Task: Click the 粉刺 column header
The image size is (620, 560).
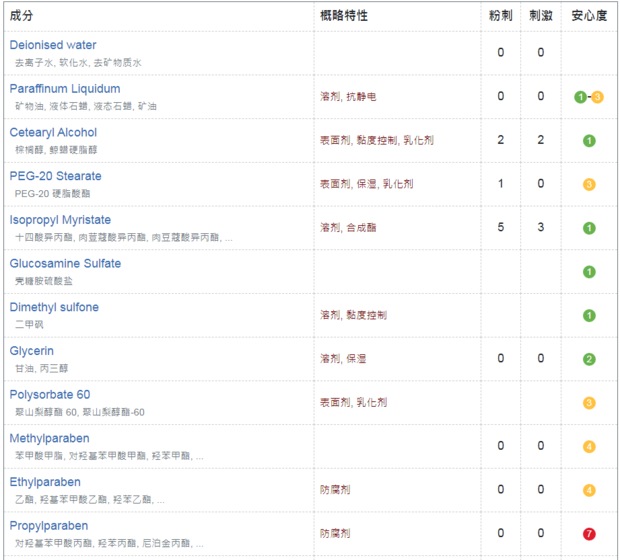Action: coord(501,16)
